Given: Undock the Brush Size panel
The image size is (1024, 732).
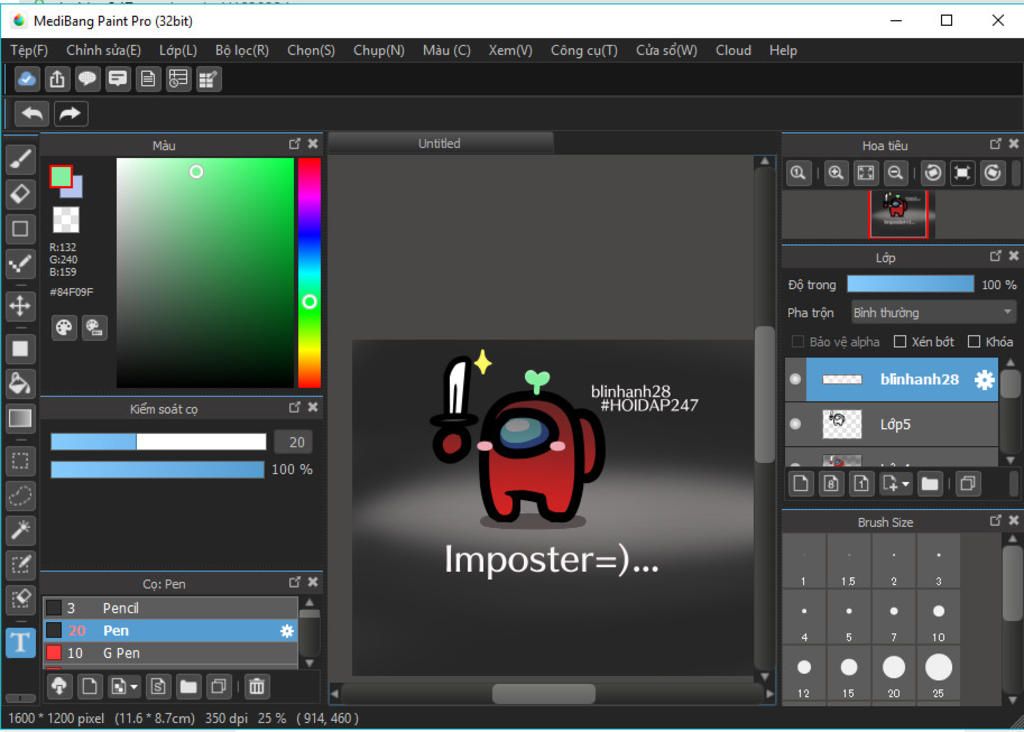Looking at the screenshot, I should click(x=995, y=520).
